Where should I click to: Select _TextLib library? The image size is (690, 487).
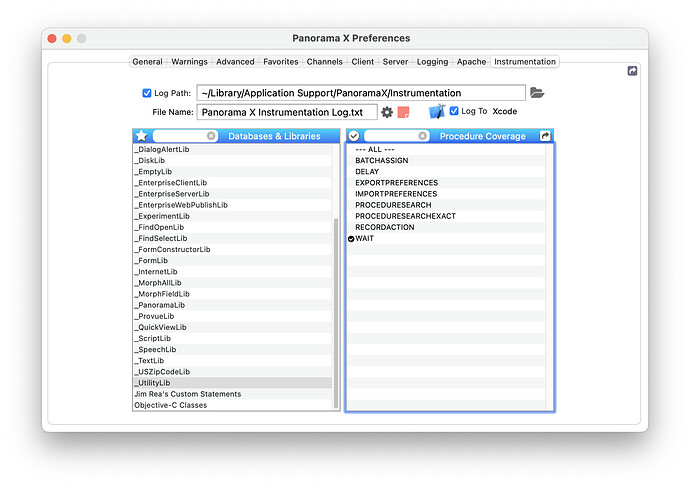(x=232, y=361)
